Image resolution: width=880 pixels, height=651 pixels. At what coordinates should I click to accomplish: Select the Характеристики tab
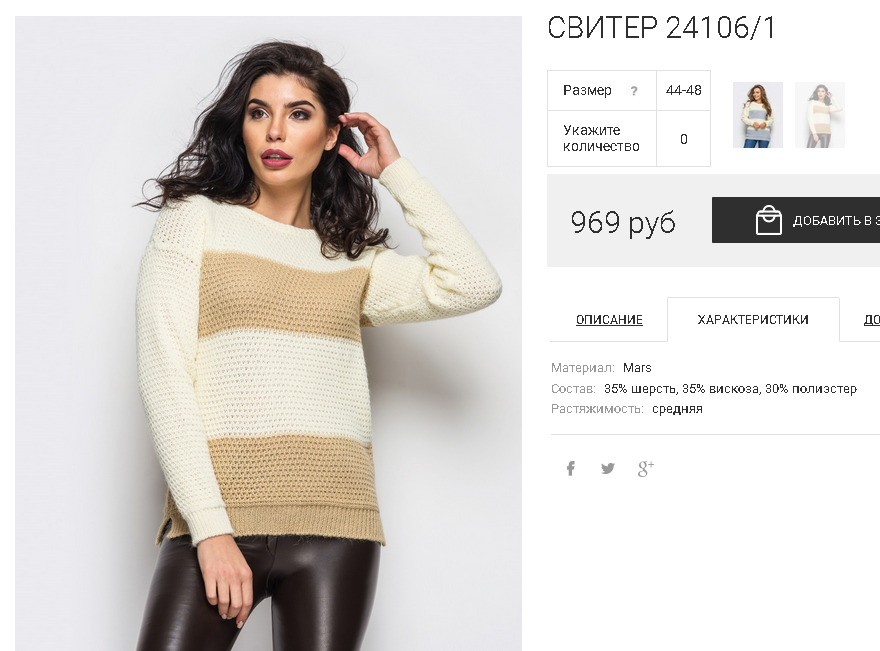(753, 319)
